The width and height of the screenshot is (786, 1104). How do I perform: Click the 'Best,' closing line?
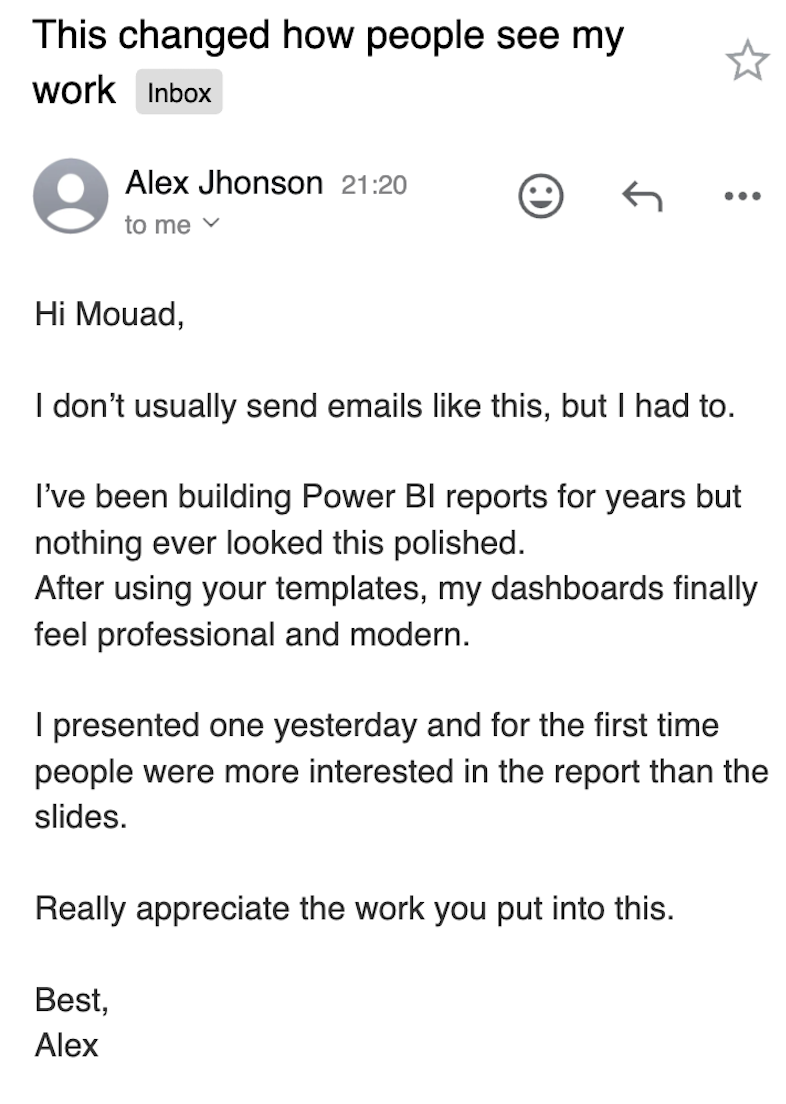click(71, 999)
